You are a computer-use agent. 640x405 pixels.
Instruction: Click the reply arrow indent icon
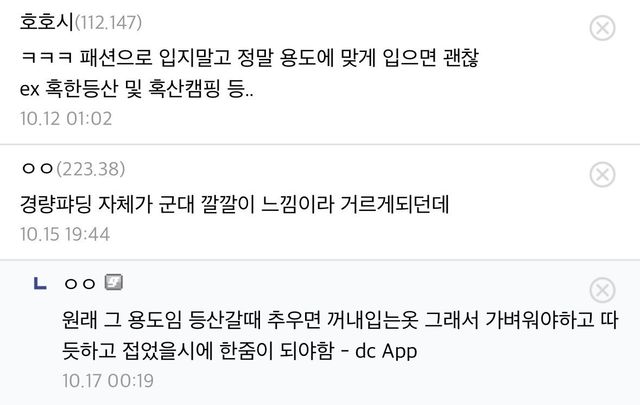(39, 284)
